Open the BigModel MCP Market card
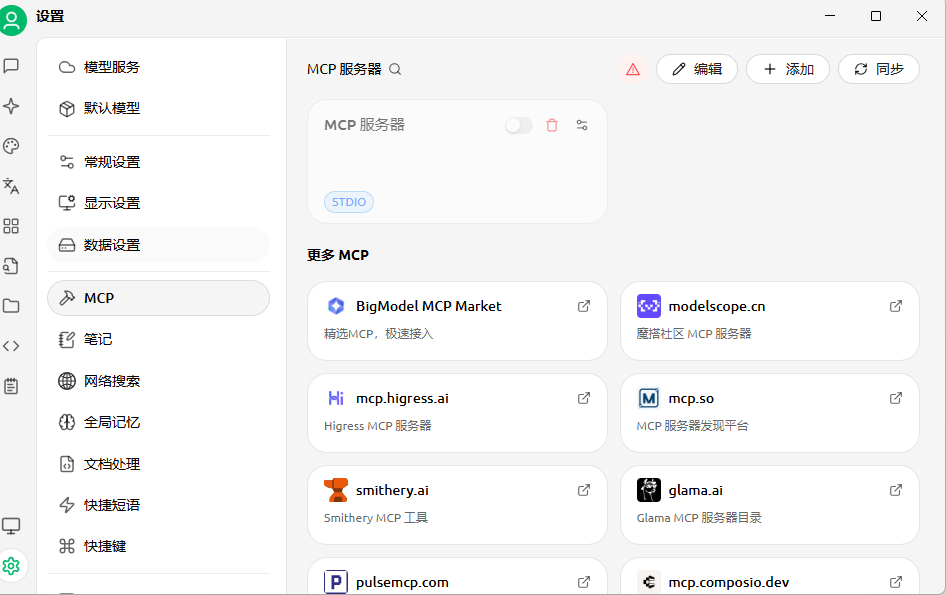The height and width of the screenshot is (595, 946). pyautogui.click(x=457, y=321)
